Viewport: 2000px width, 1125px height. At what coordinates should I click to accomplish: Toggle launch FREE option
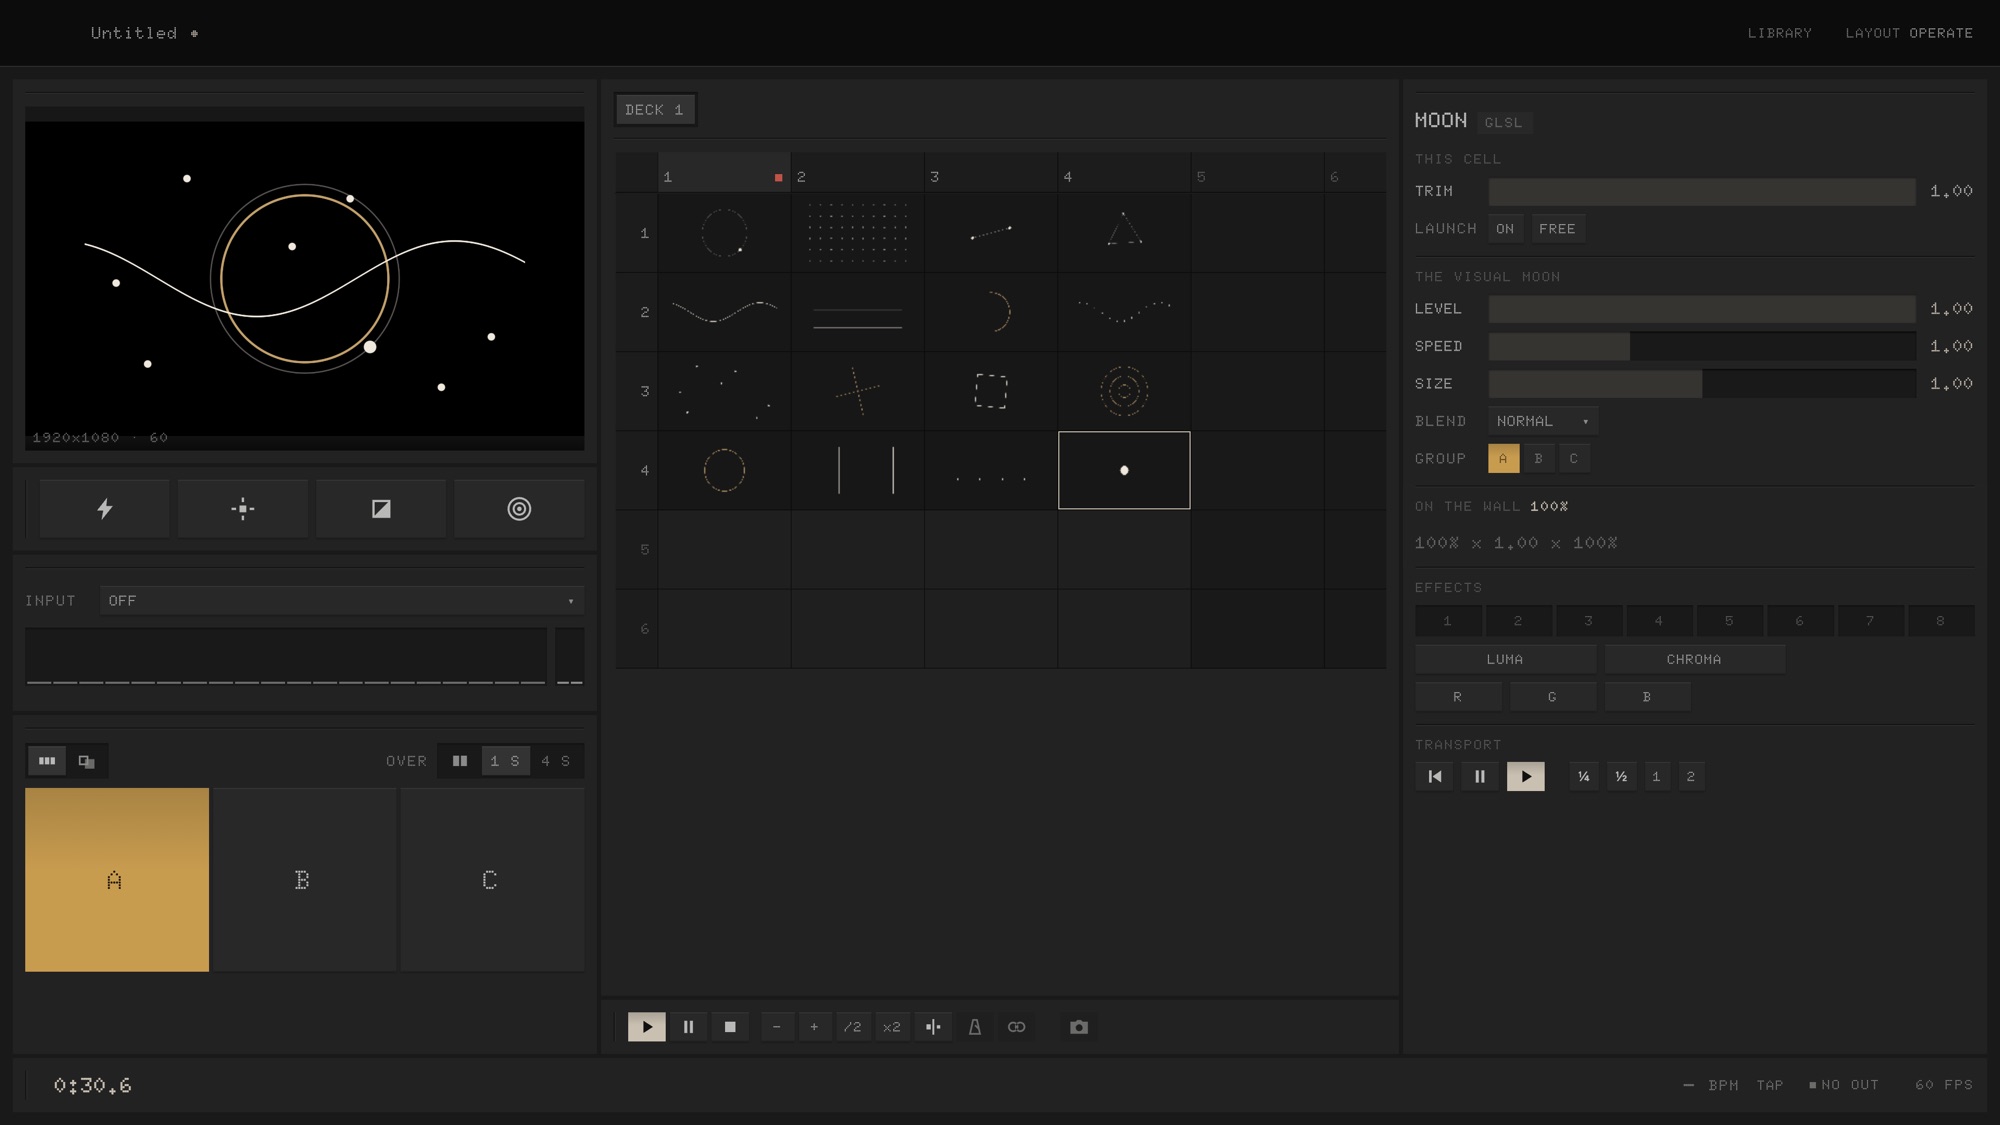(x=1557, y=229)
